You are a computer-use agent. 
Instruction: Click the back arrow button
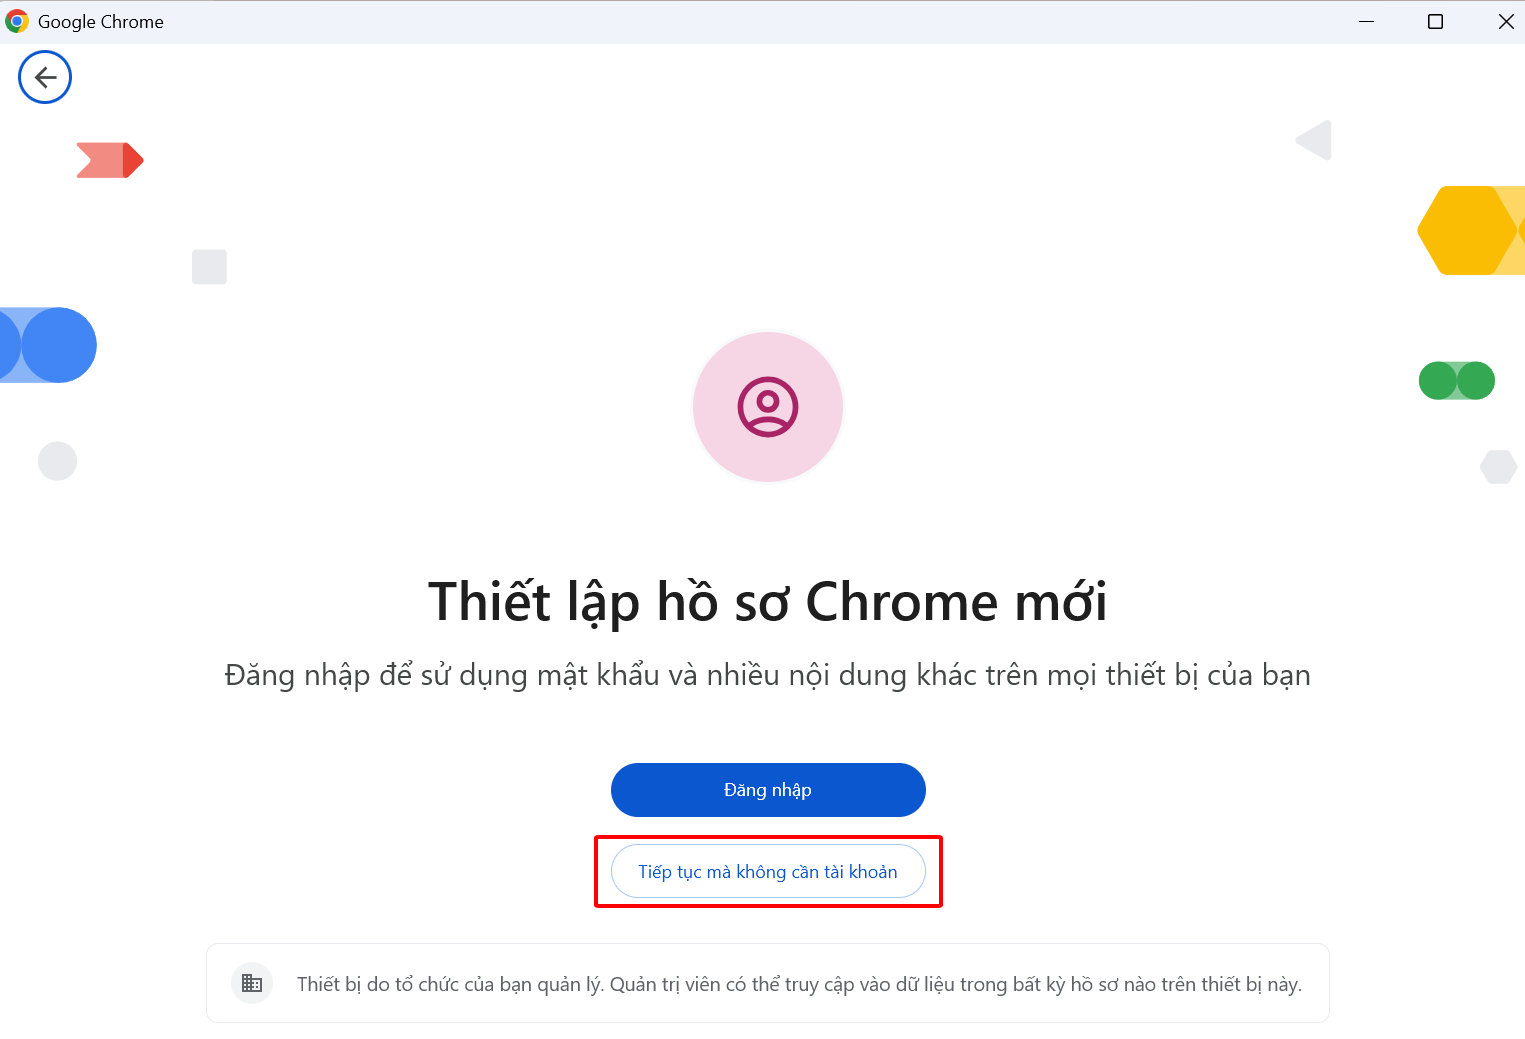click(45, 77)
